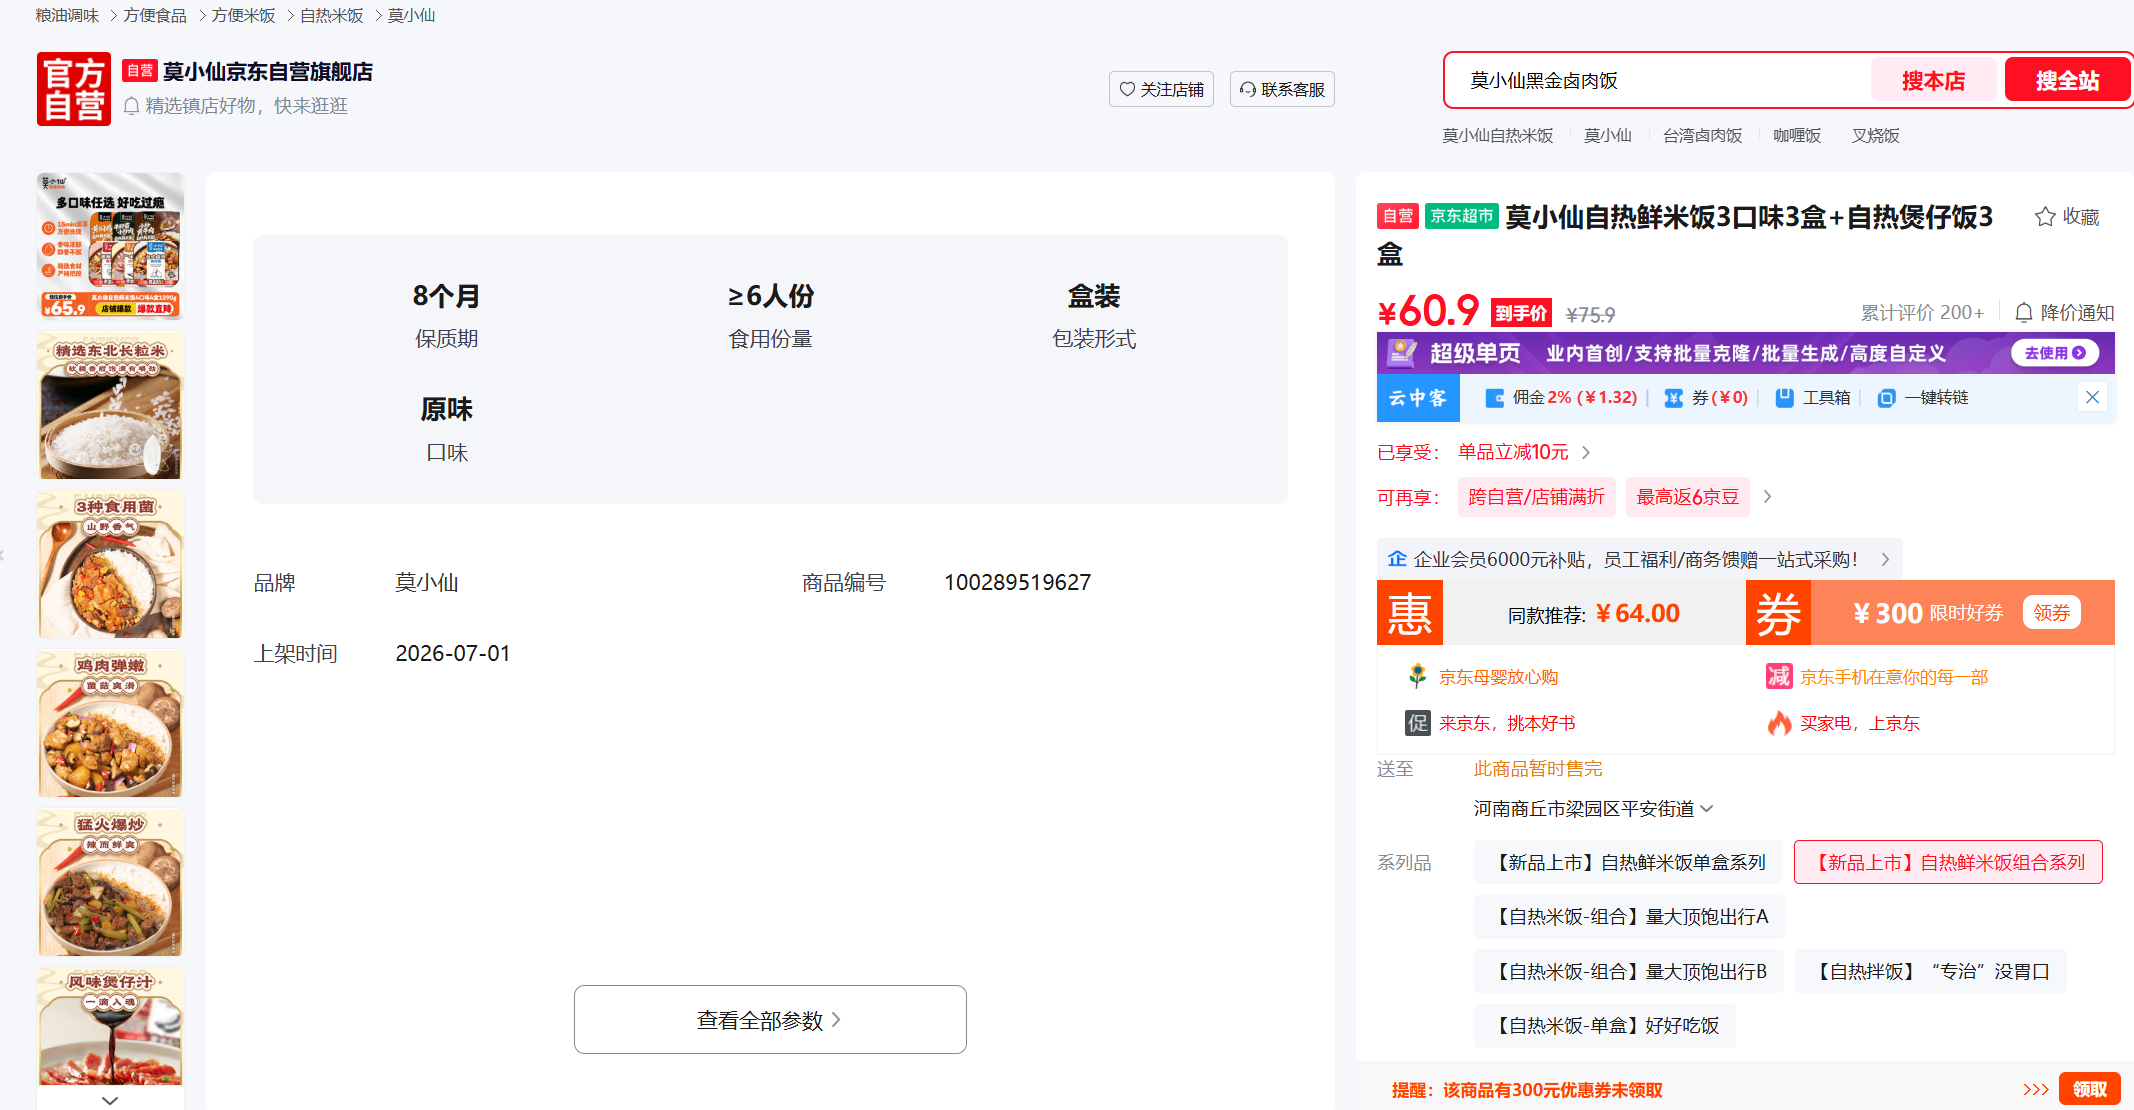Click the sunflower icon beside 京东母婴放心购
2134x1110 pixels.
click(x=1417, y=677)
